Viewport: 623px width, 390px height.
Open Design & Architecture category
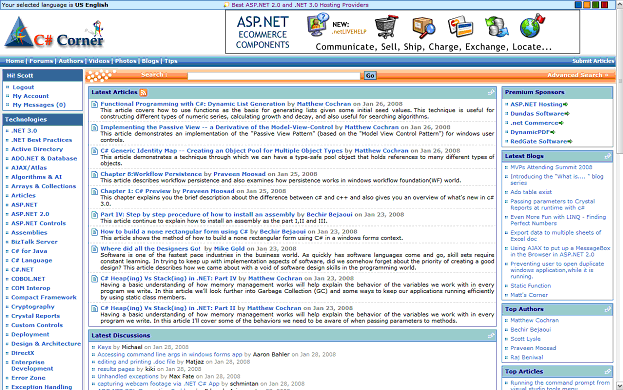(x=46, y=344)
